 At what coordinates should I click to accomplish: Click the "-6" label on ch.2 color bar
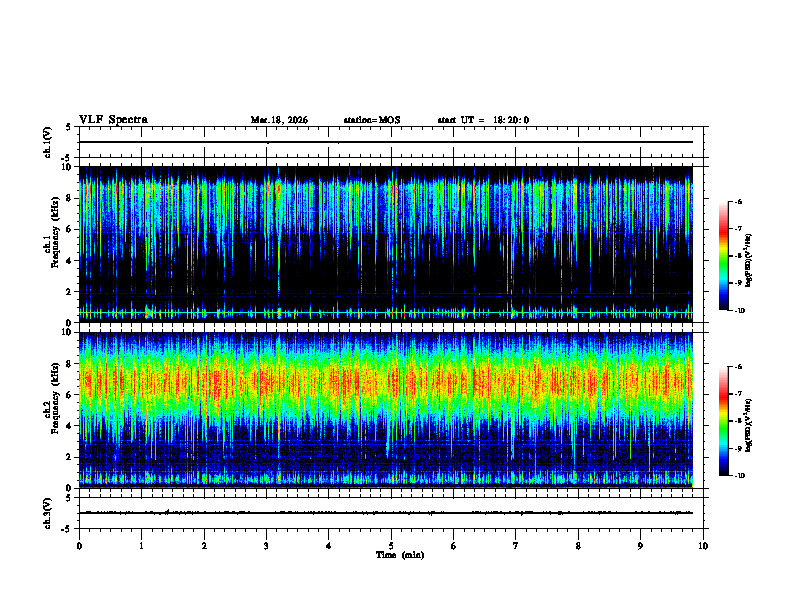[738, 367]
